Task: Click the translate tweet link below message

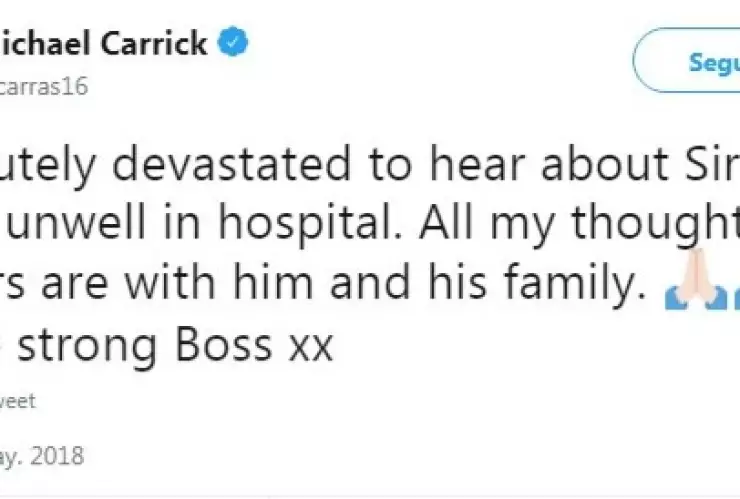Action: [18, 401]
